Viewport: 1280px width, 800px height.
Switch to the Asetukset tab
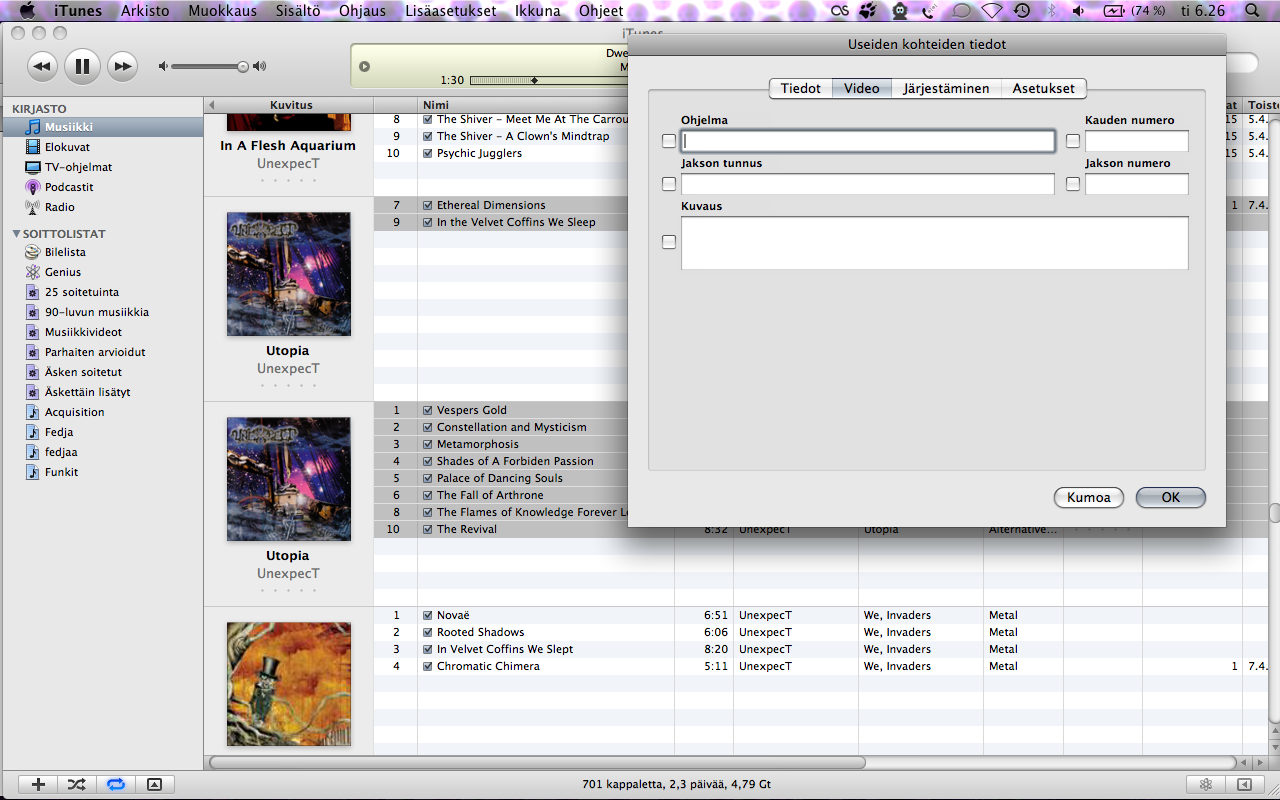[1043, 88]
